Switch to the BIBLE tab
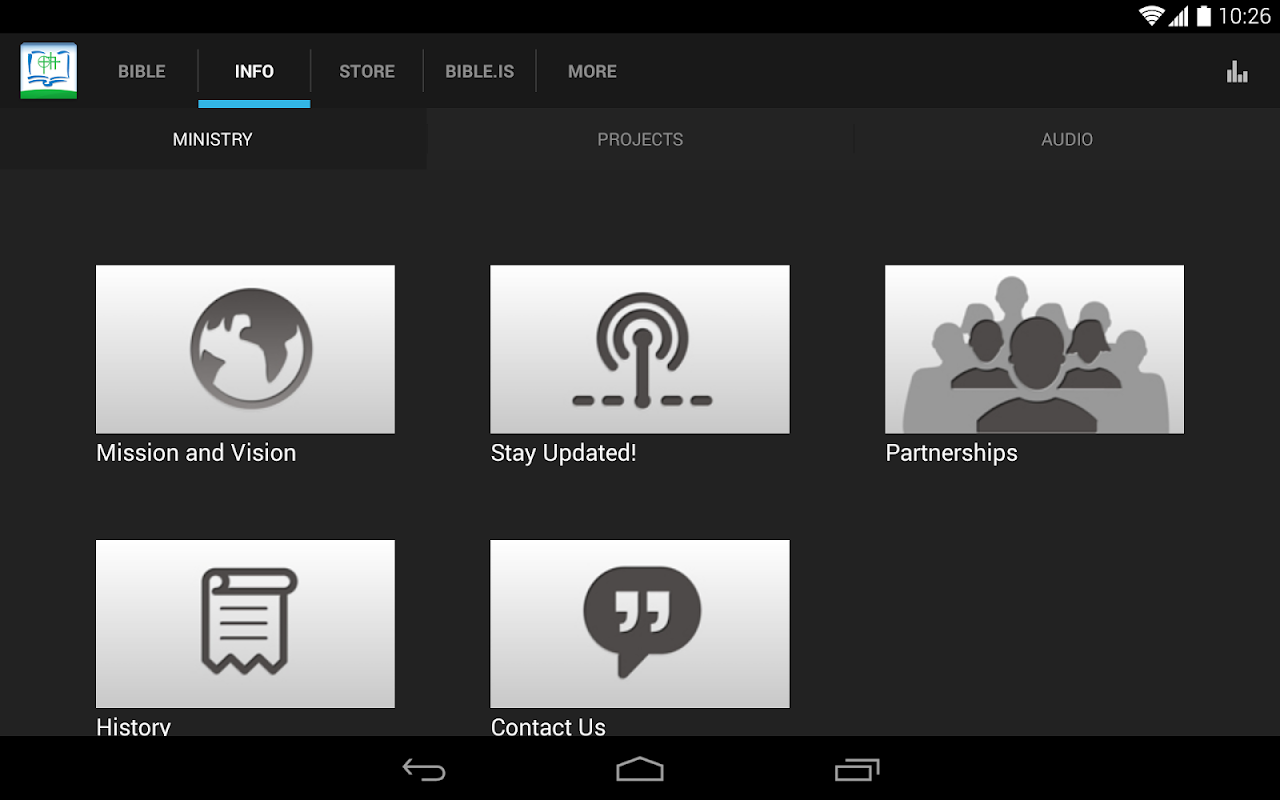Screen dimensions: 1280x800 pyautogui.click(x=142, y=71)
